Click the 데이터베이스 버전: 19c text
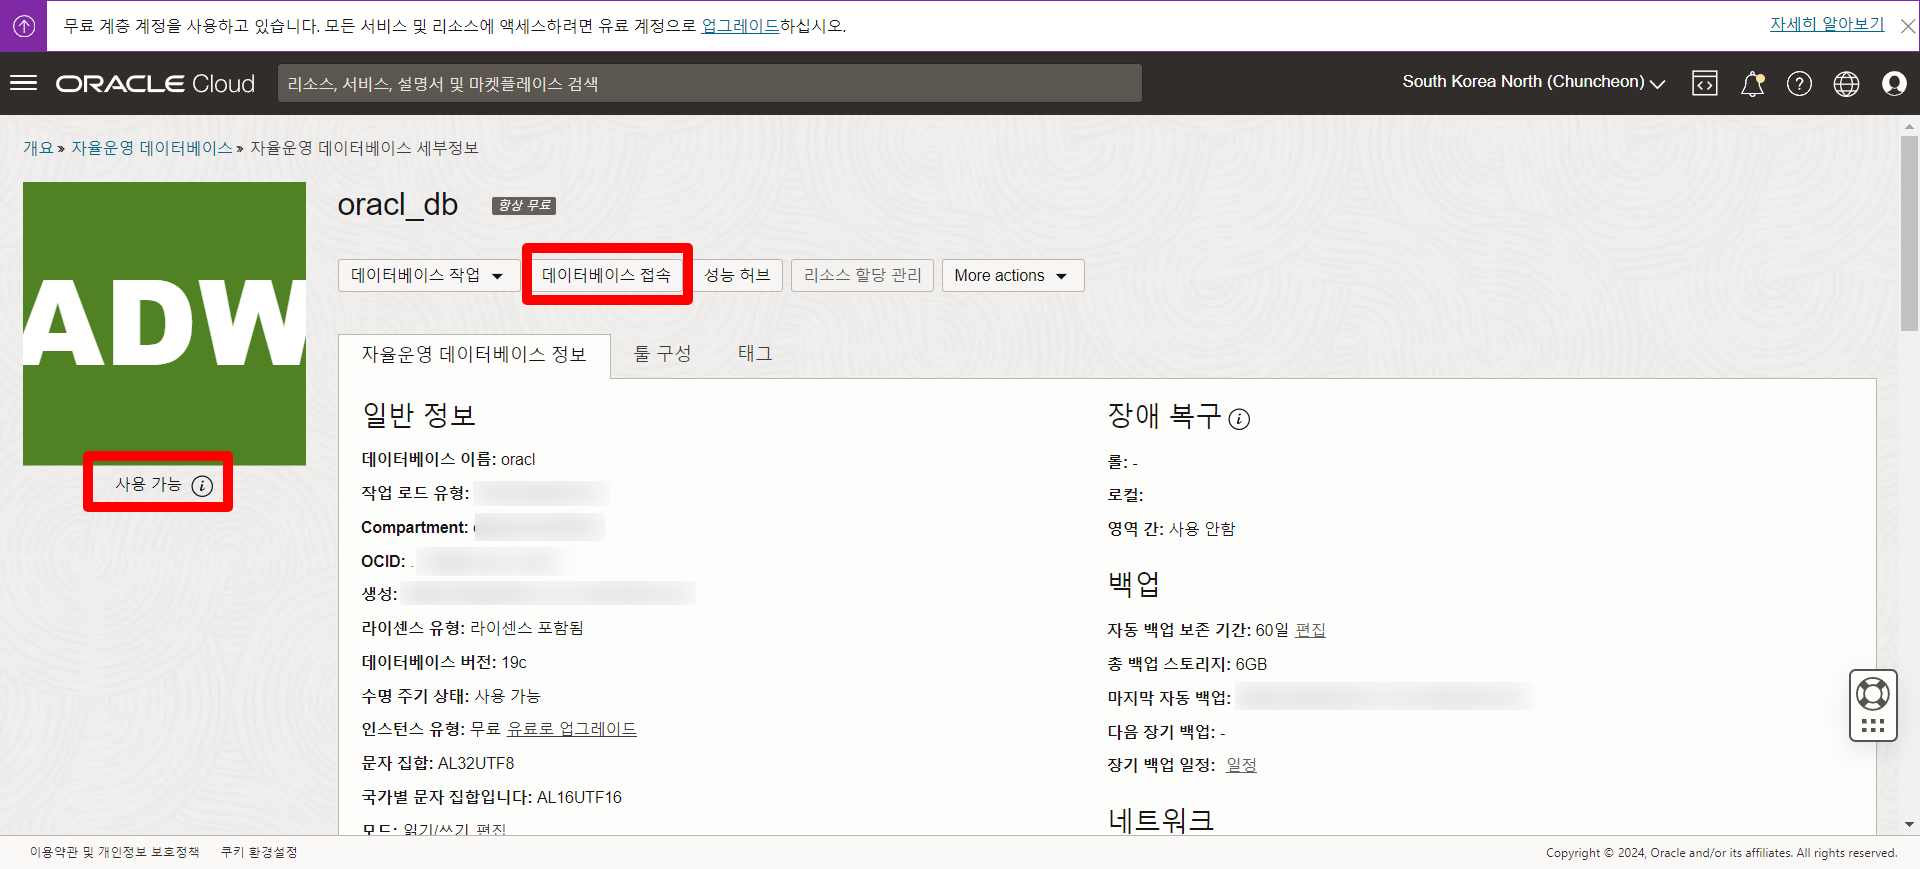Screen dimensions: 1920x869 [444, 662]
